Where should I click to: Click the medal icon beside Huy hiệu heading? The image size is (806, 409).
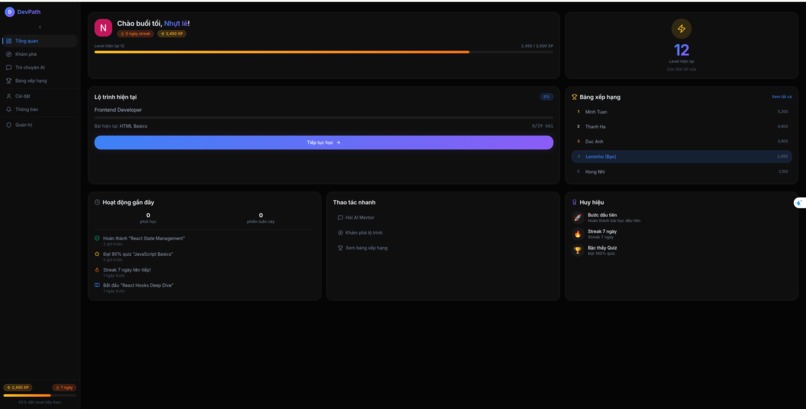coord(574,202)
